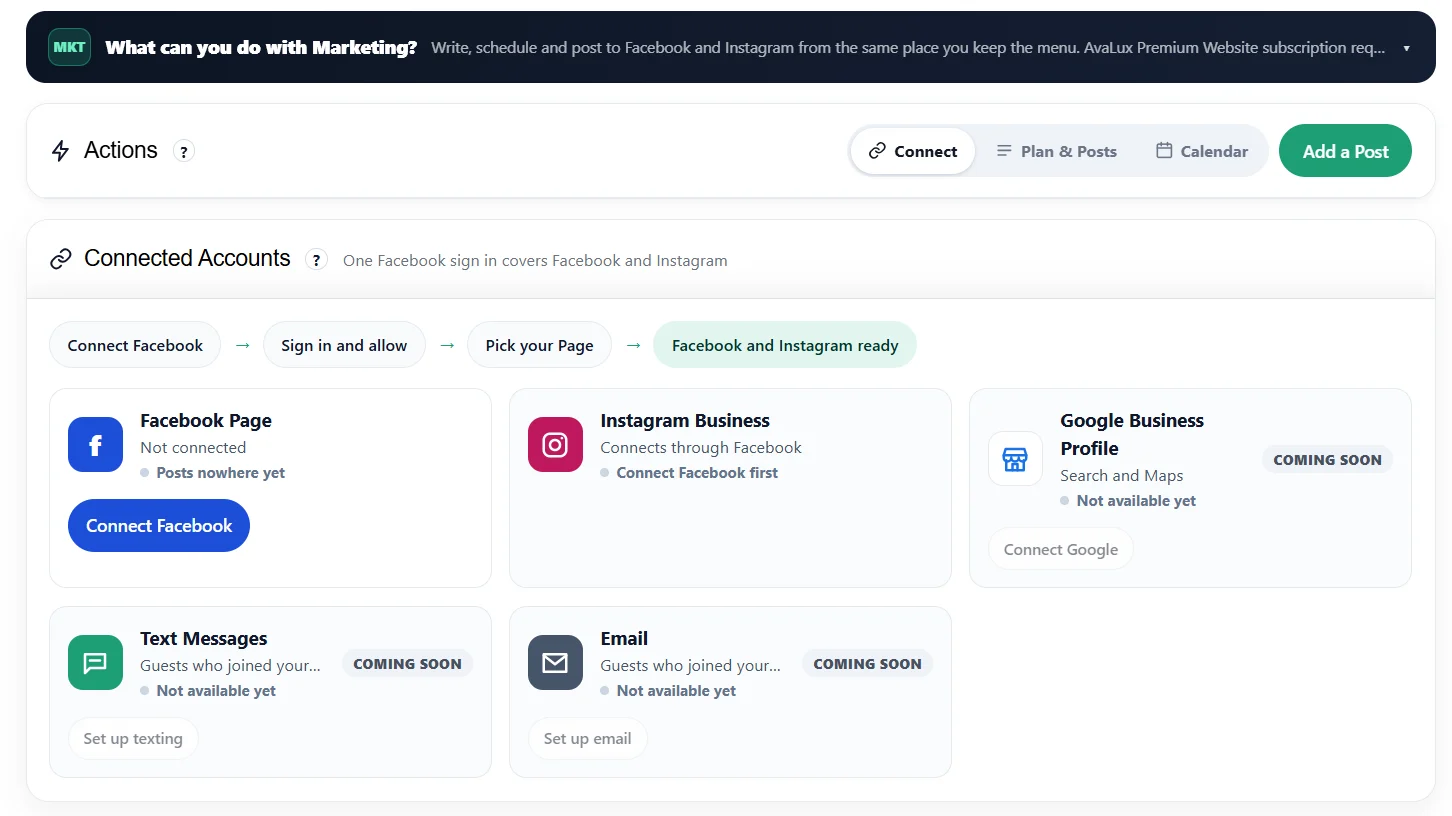Image resolution: width=1452 pixels, height=816 pixels.
Task: Open the help icon next to Actions
Action: (x=183, y=151)
